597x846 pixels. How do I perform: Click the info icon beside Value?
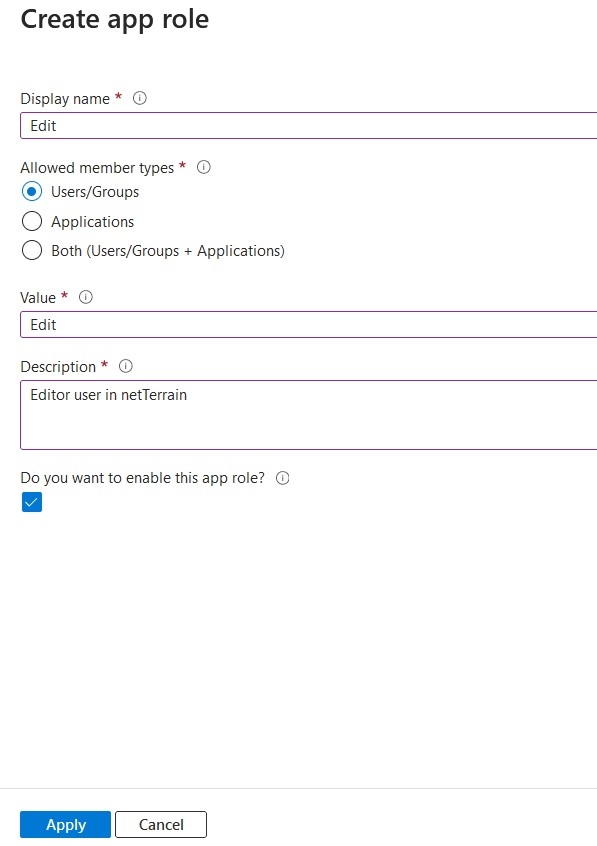point(86,297)
